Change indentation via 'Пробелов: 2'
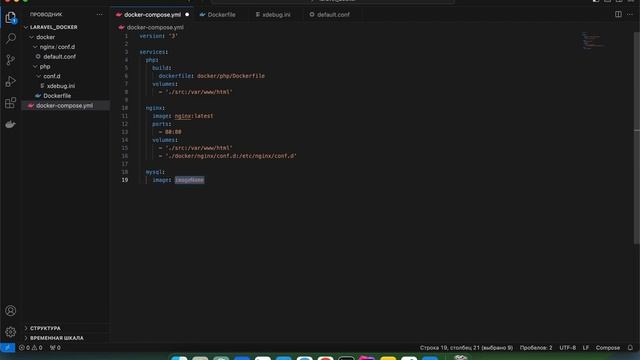This screenshot has width=640, height=360. click(536, 348)
